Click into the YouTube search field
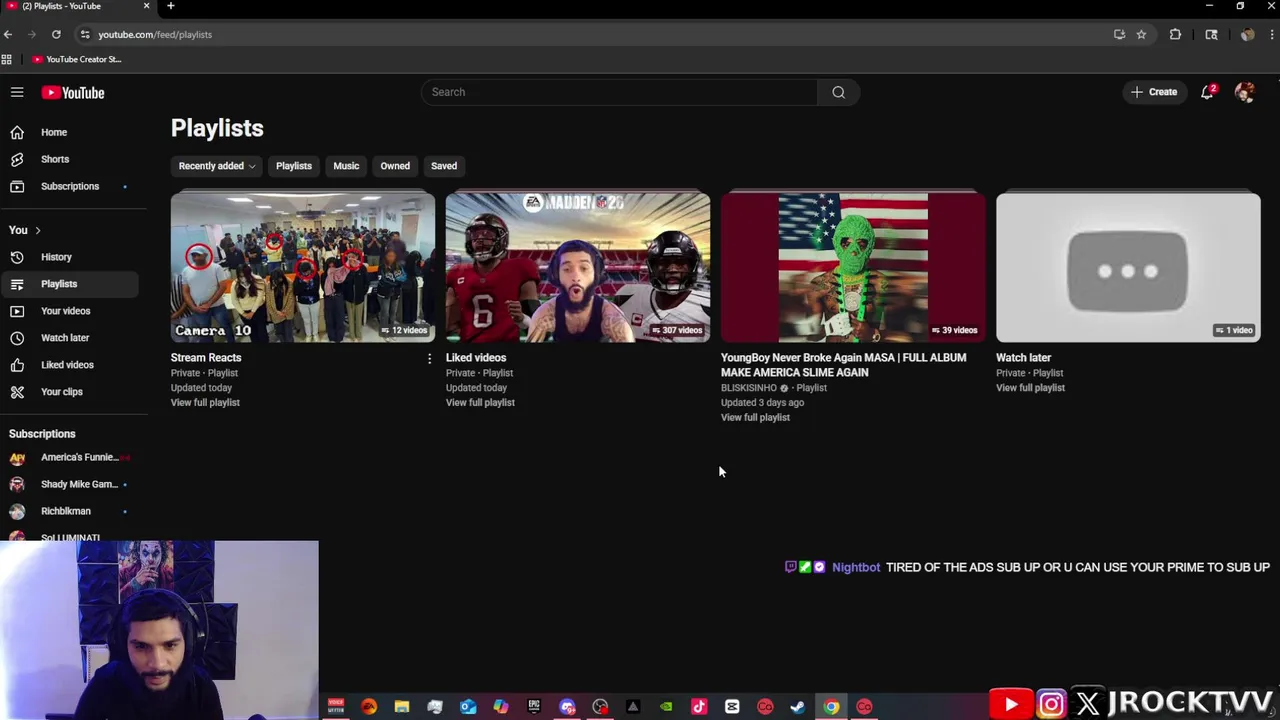Screen dimensions: 1280x720 tap(620, 92)
